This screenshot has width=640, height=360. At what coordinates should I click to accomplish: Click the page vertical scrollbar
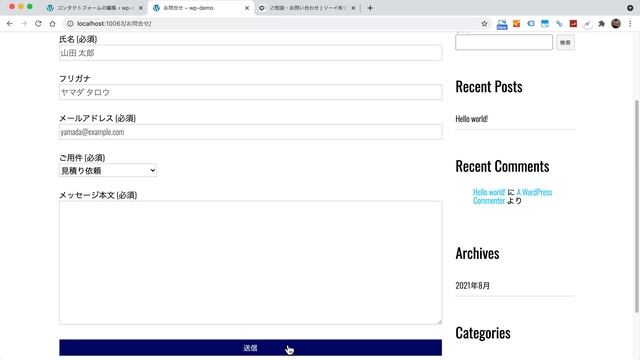pos(637,206)
